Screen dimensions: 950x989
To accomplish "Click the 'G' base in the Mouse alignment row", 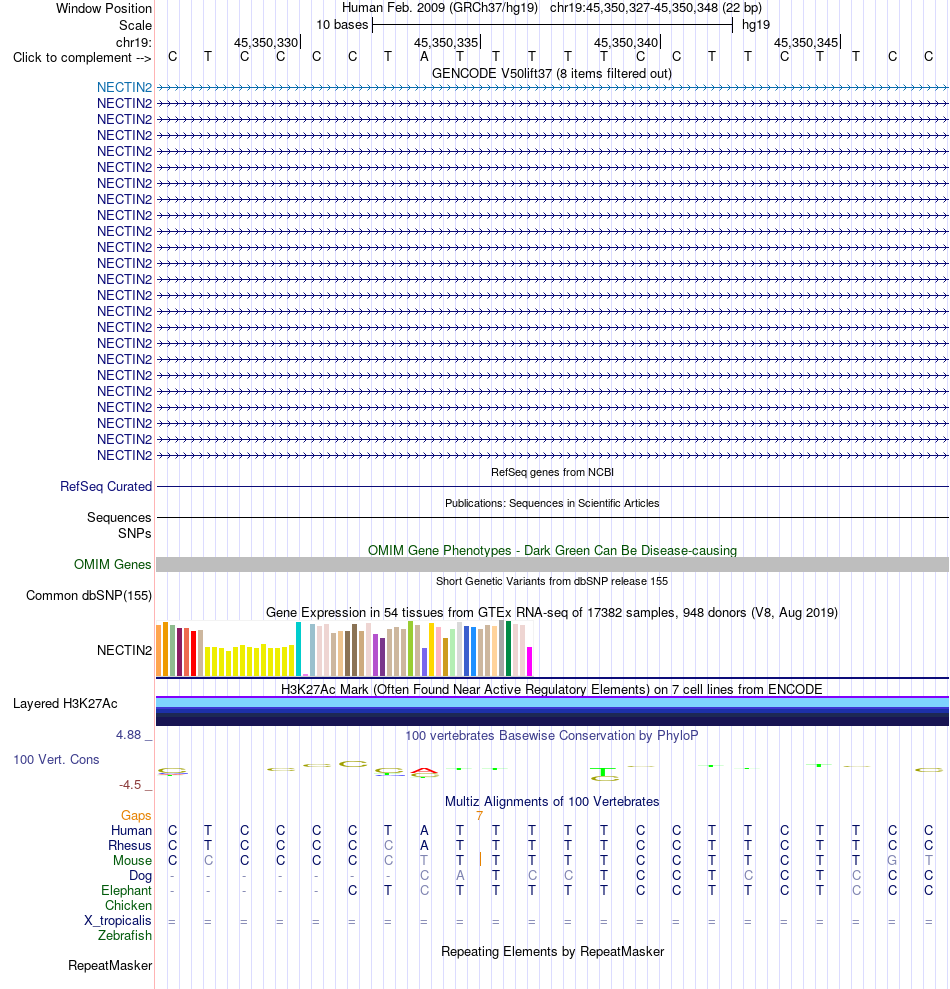I will 892,860.
